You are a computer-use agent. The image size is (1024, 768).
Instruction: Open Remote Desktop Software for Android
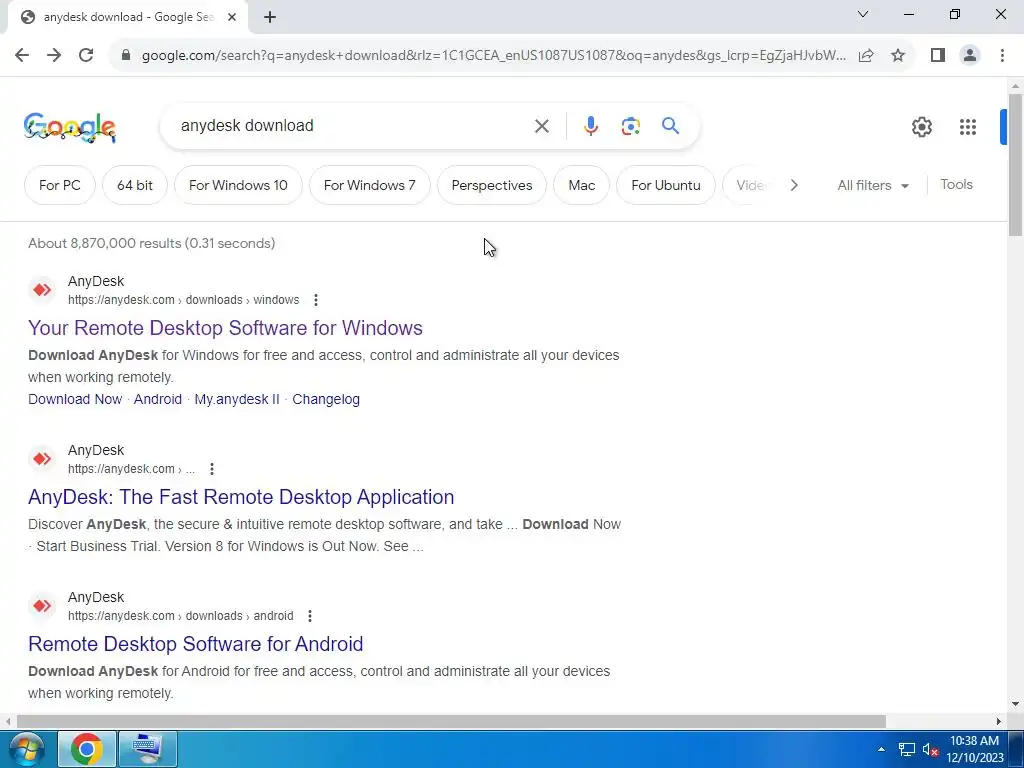click(x=195, y=644)
